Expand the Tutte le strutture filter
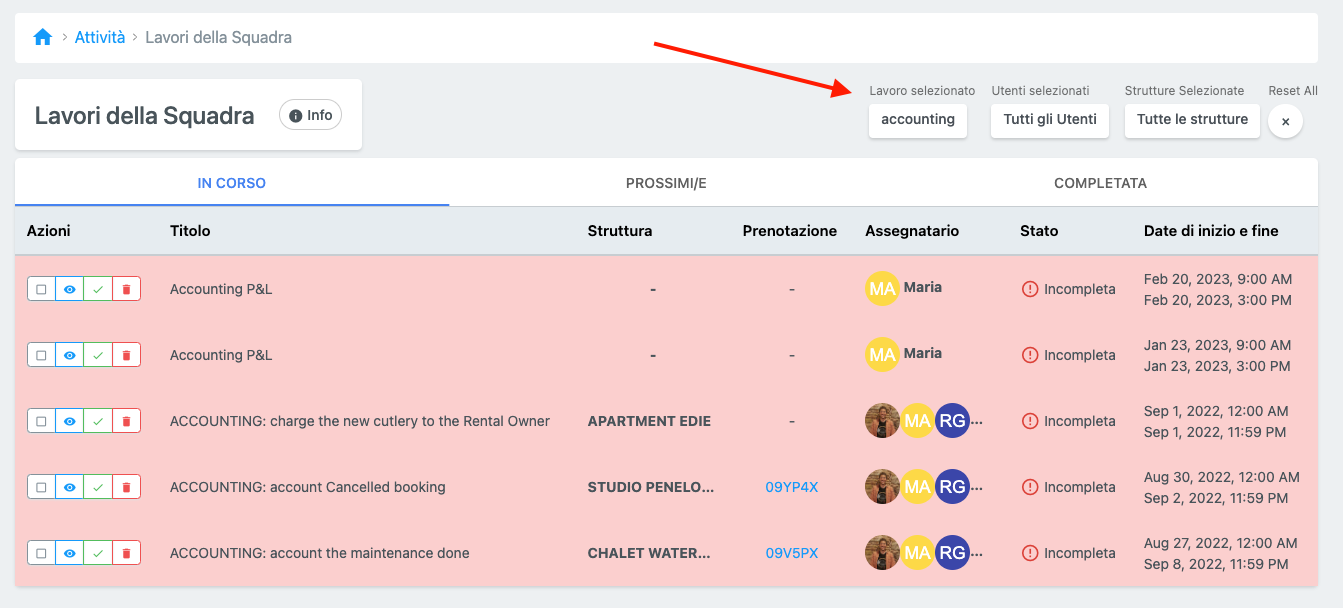 point(1191,120)
